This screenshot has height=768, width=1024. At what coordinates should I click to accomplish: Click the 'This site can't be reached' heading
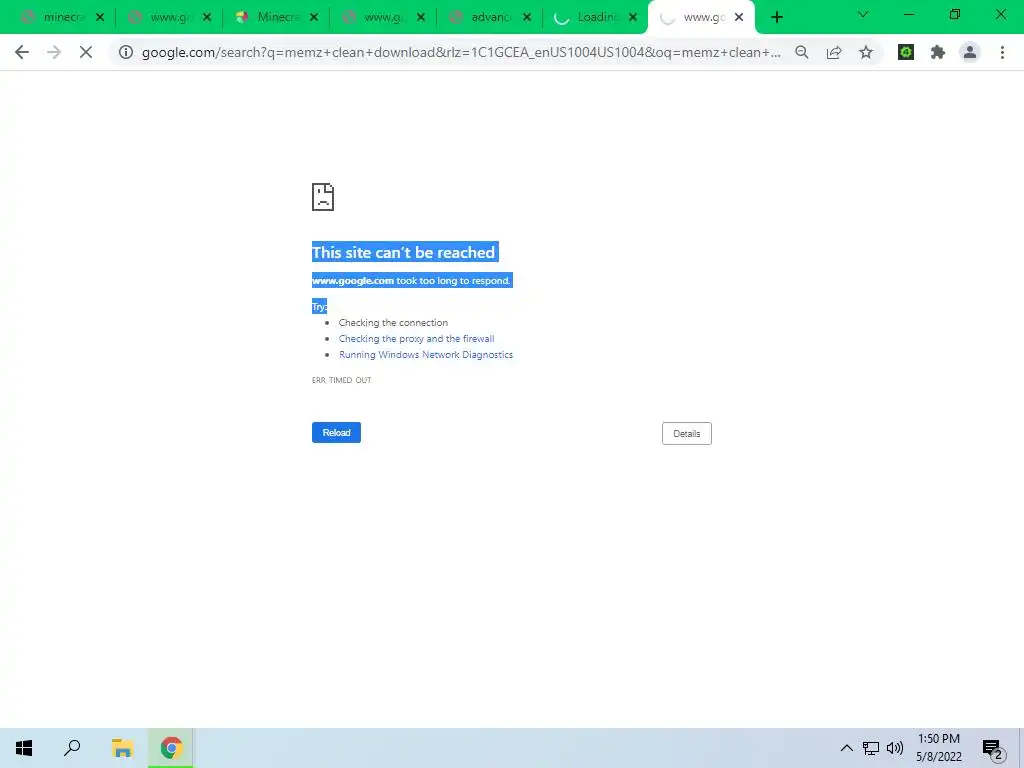[404, 252]
